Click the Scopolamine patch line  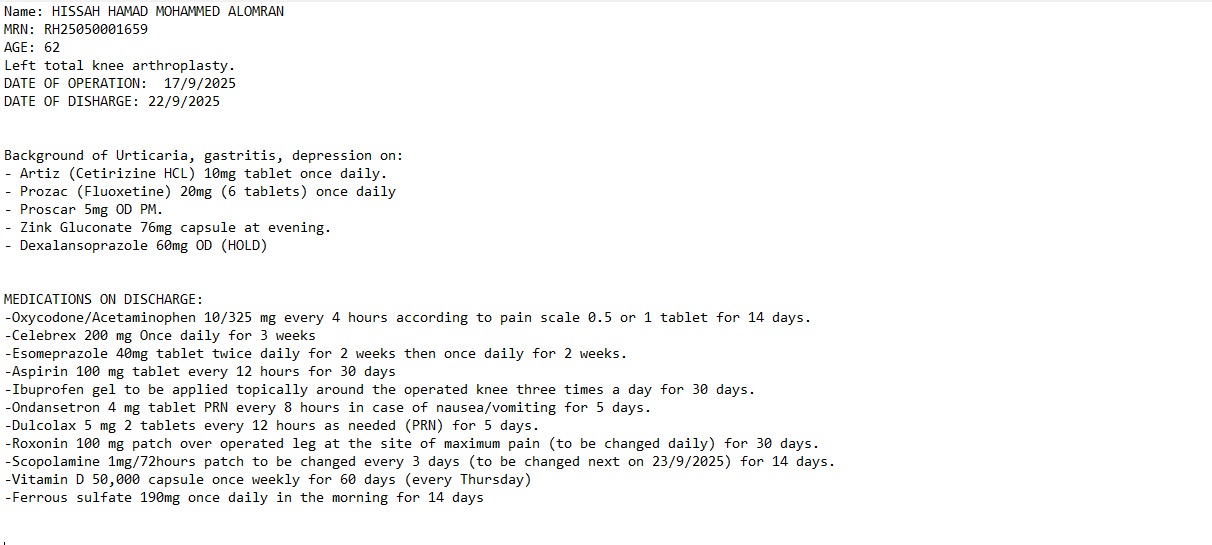coord(419,462)
